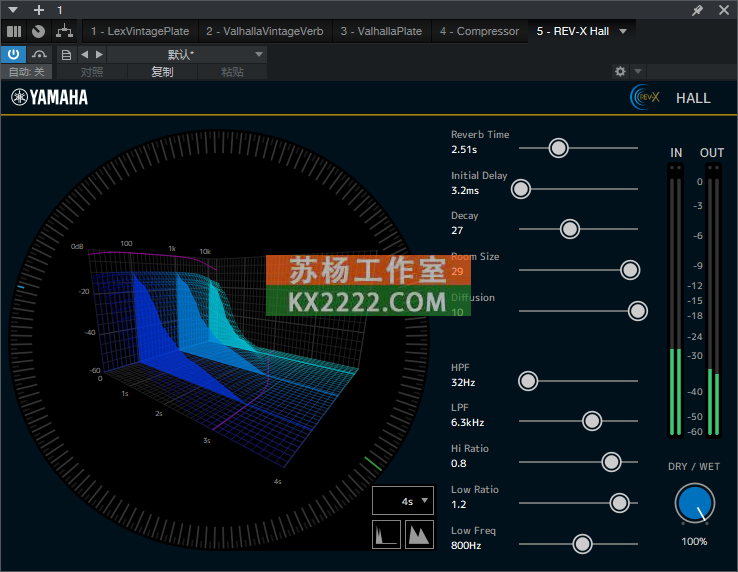Pin the plugin window

(x=697, y=10)
